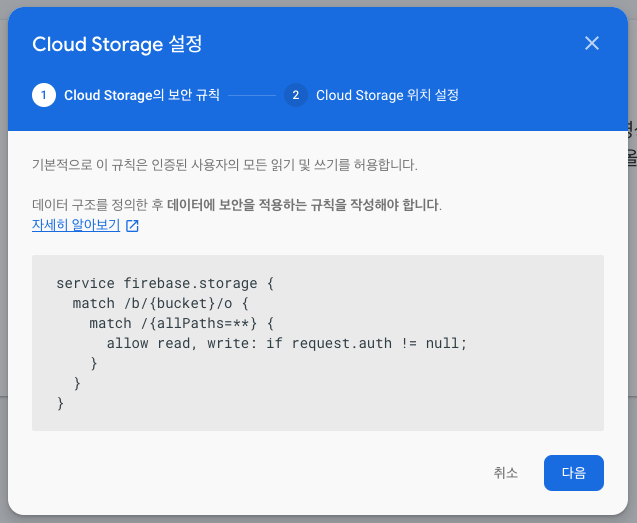Open the Cloud Storage의 보안 규칙 step label
The height and width of the screenshot is (523, 637).
click(x=142, y=95)
